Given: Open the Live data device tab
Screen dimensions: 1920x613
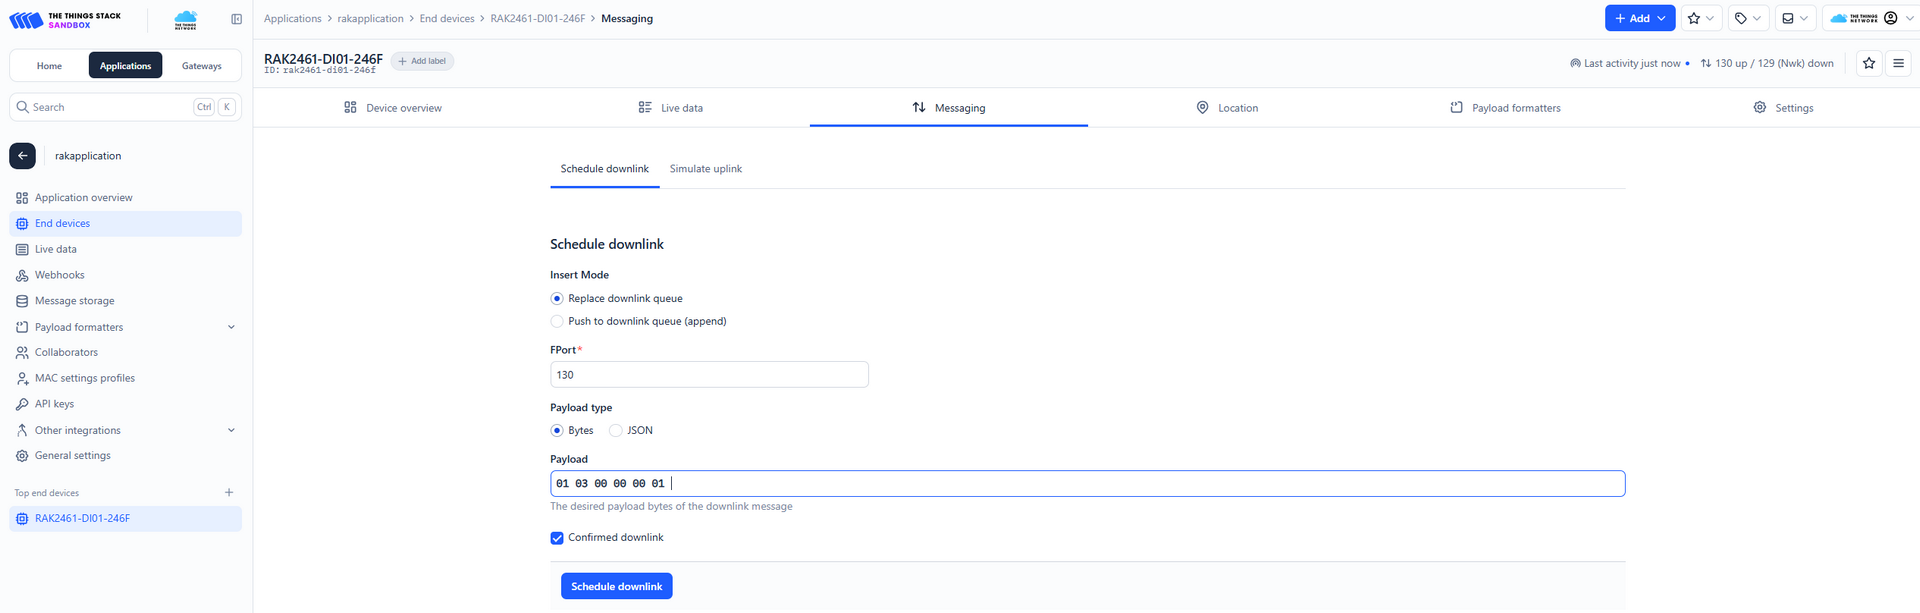Looking at the screenshot, I should click(671, 108).
